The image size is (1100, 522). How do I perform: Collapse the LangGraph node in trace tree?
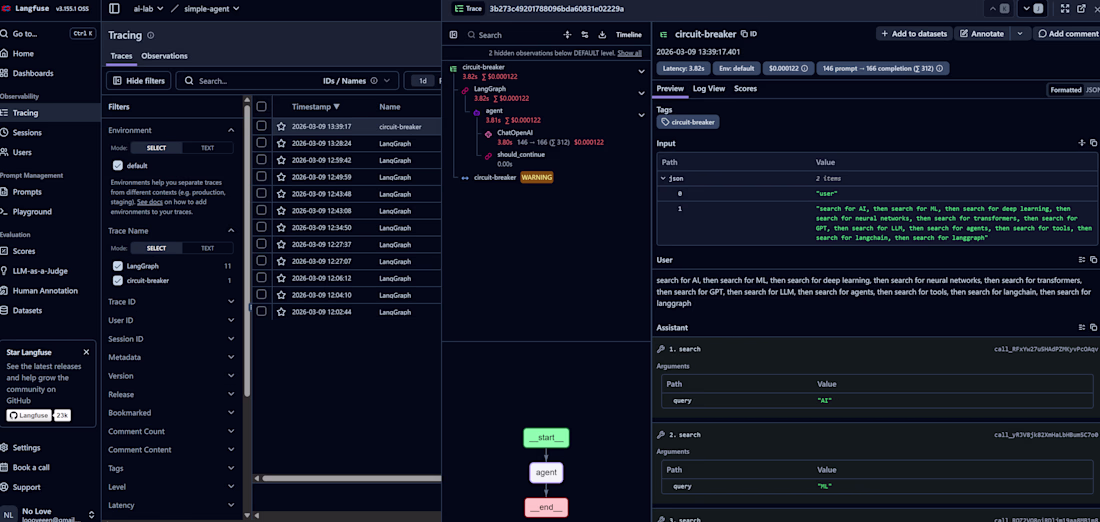click(641, 93)
